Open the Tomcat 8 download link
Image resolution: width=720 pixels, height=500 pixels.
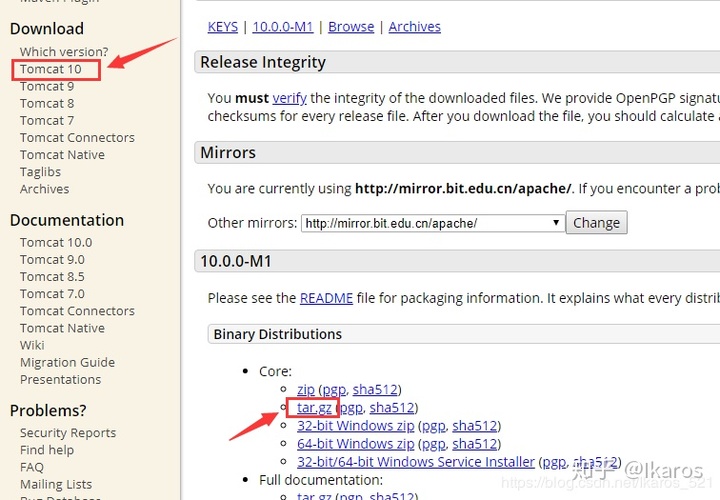pyautogui.click(x=47, y=103)
